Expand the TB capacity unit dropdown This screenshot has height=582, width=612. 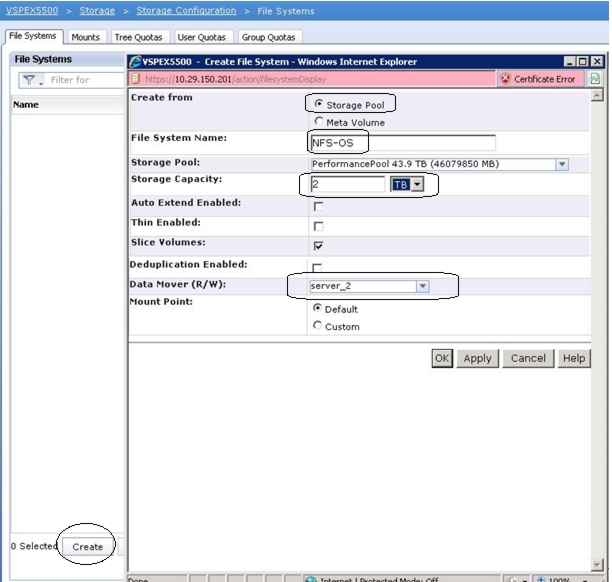coord(417,184)
